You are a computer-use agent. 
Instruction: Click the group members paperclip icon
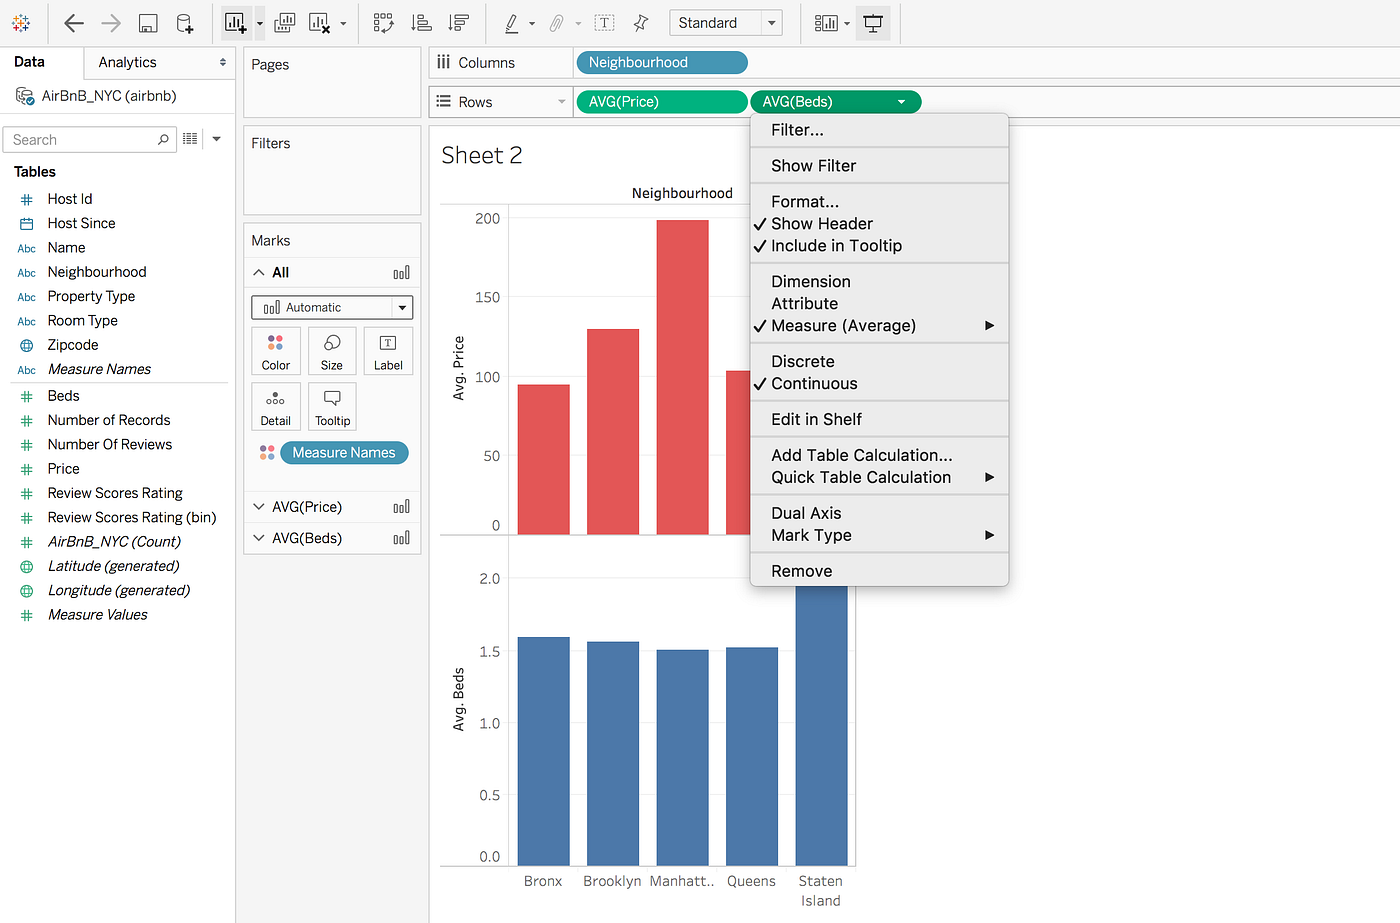pos(557,23)
